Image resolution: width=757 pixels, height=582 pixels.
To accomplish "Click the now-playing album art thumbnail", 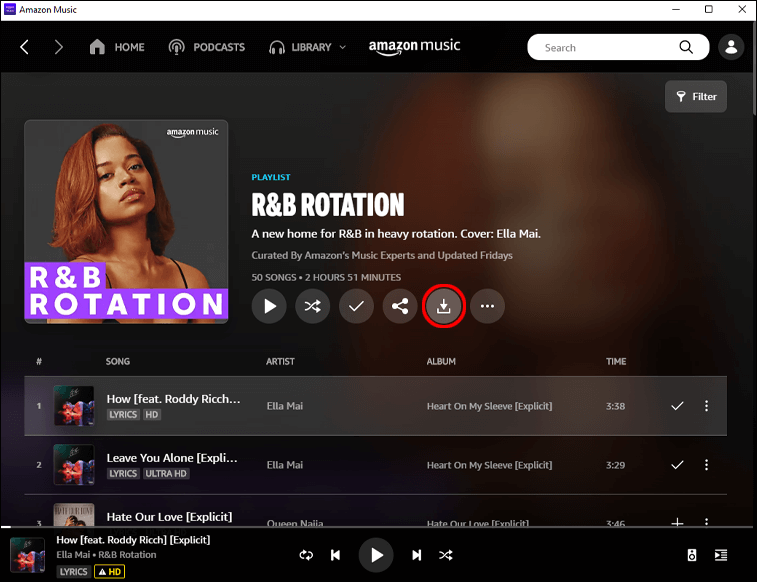I will [28, 555].
